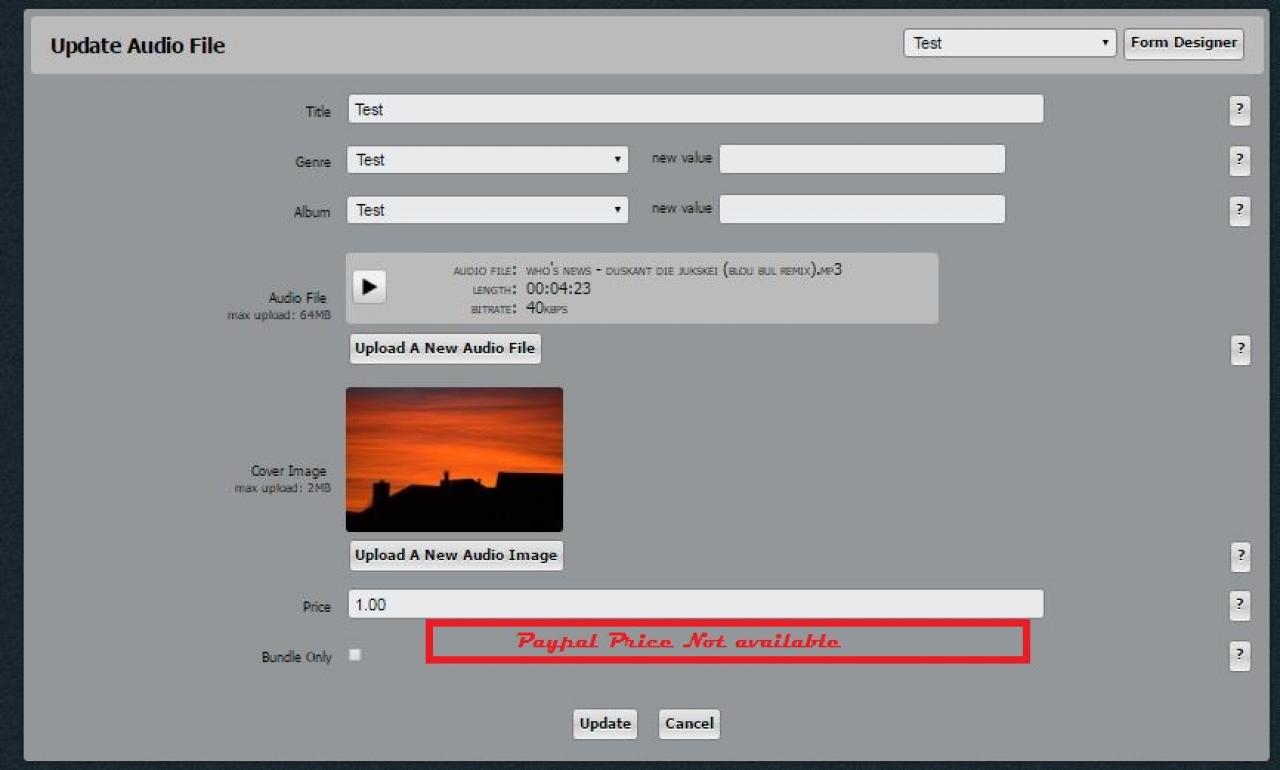Click the sunset cover image thumbnail

point(454,460)
